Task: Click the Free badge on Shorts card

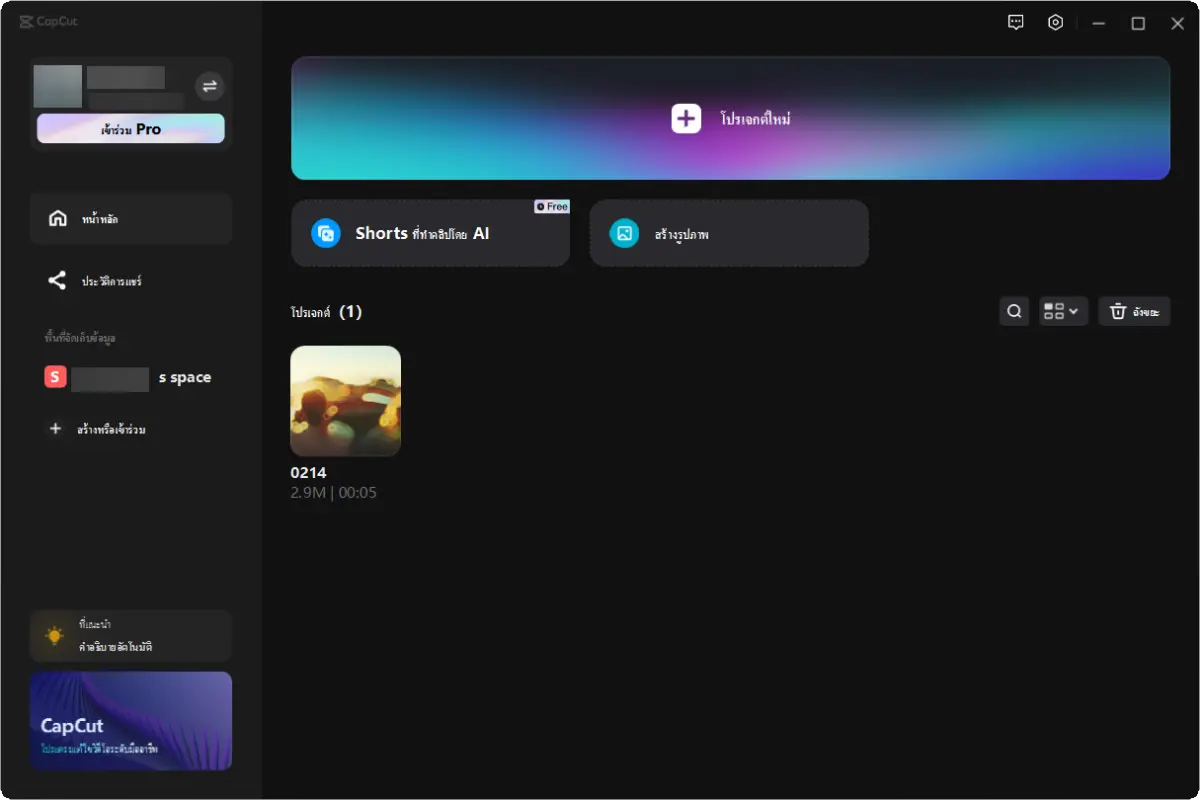Action: [551, 207]
